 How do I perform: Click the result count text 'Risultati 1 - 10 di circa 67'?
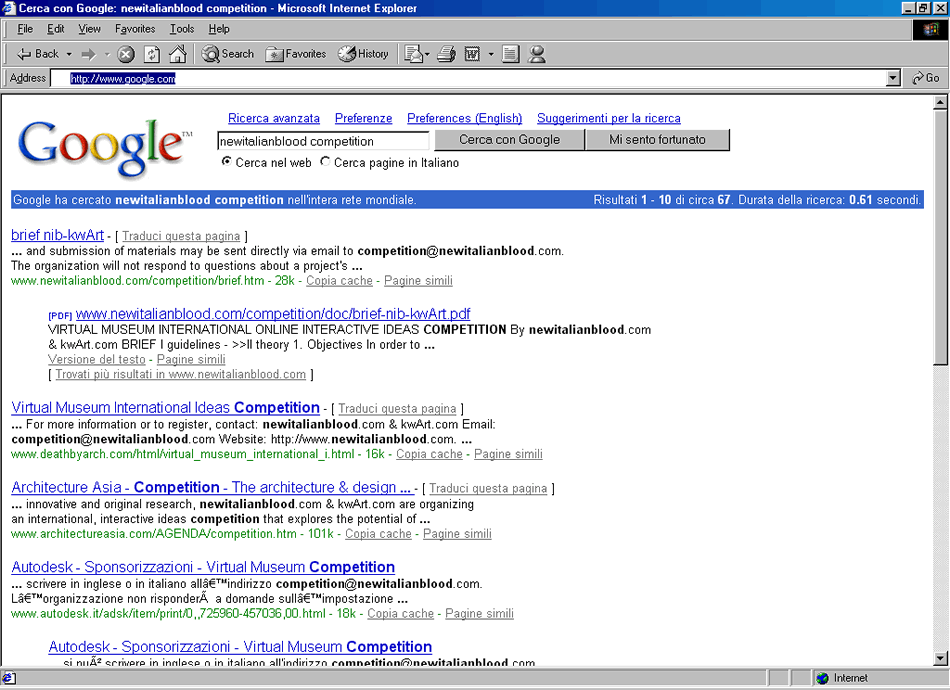[x=662, y=200]
